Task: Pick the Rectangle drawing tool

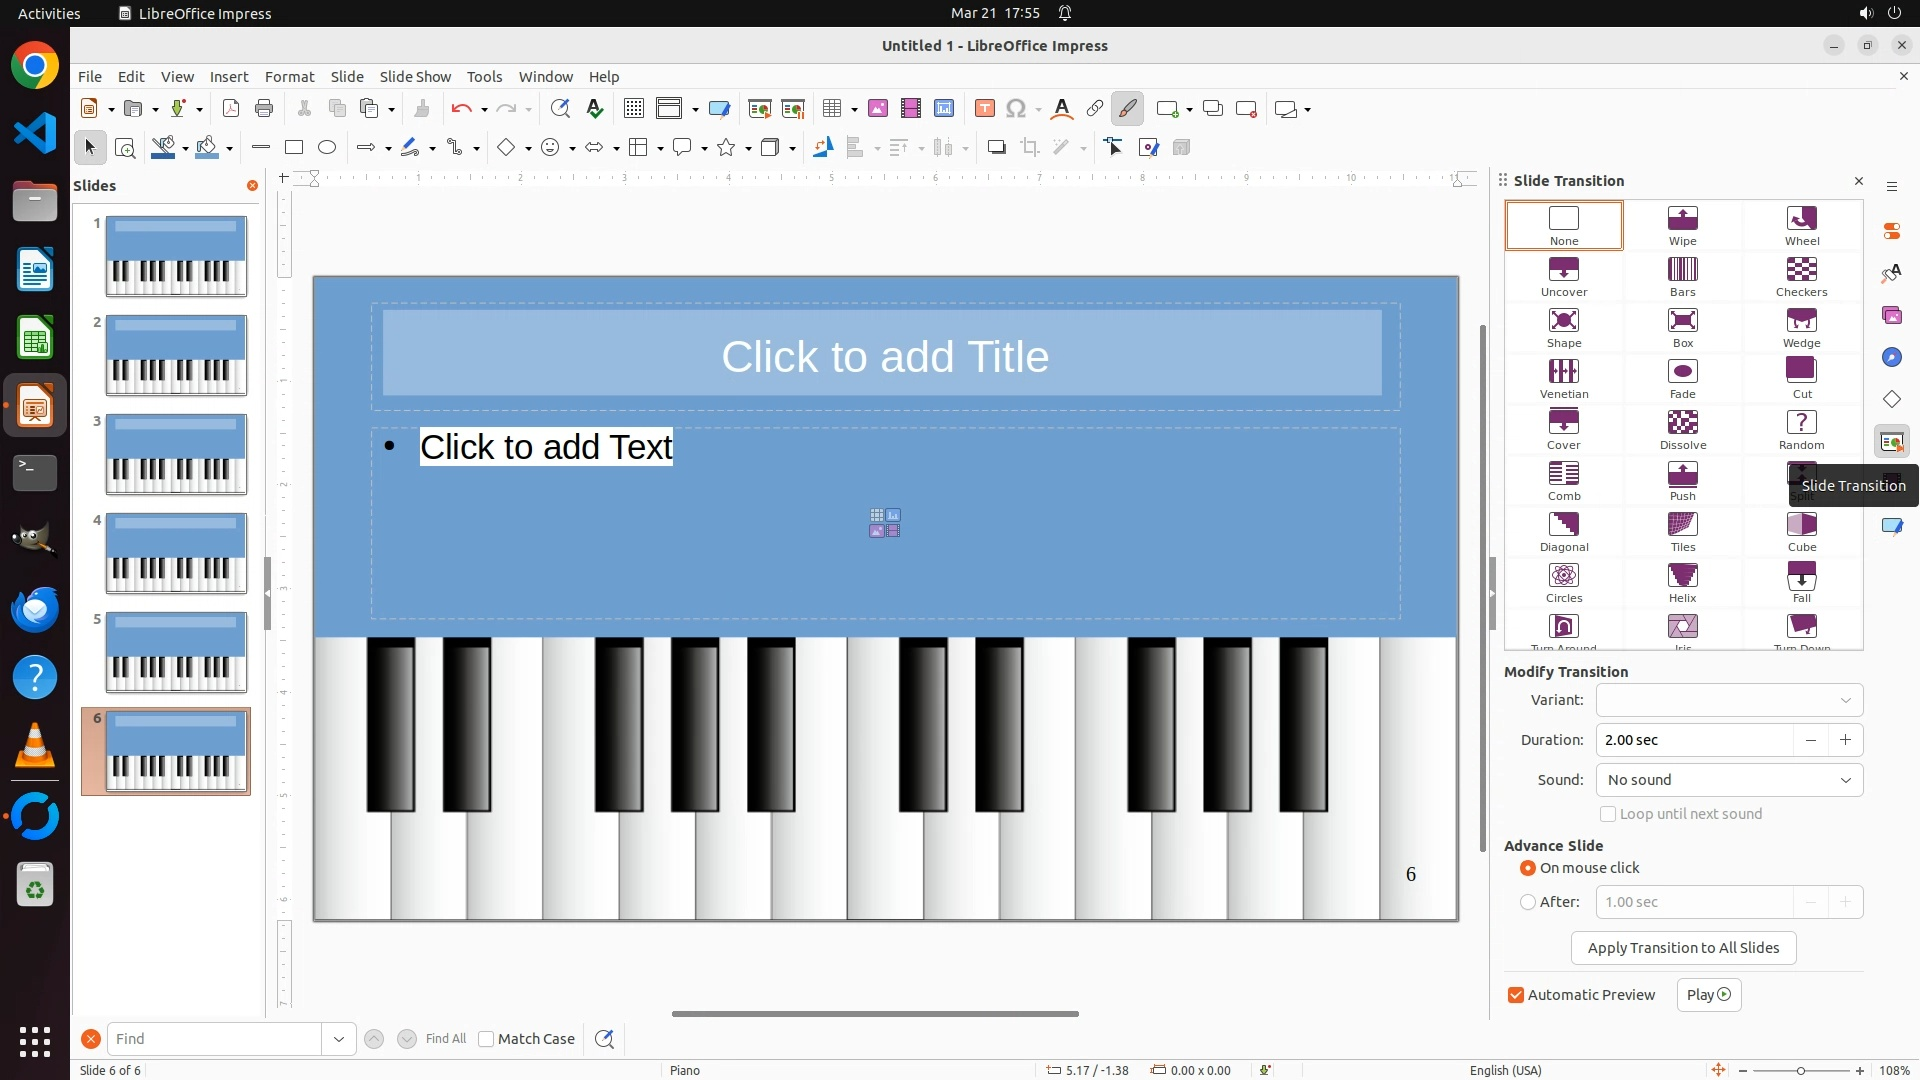Action: (x=293, y=148)
